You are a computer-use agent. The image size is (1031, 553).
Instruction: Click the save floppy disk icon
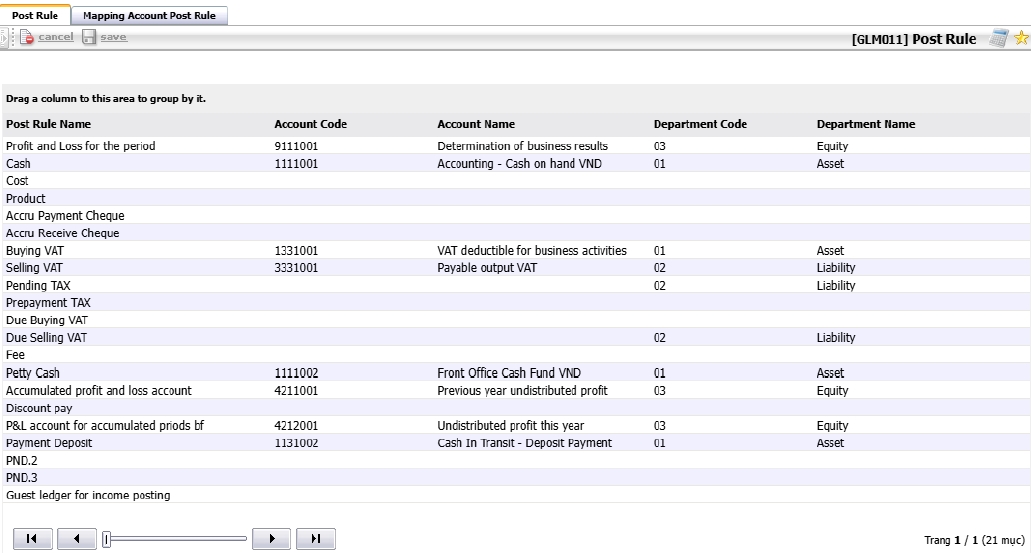pyautogui.click(x=89, y=38)
